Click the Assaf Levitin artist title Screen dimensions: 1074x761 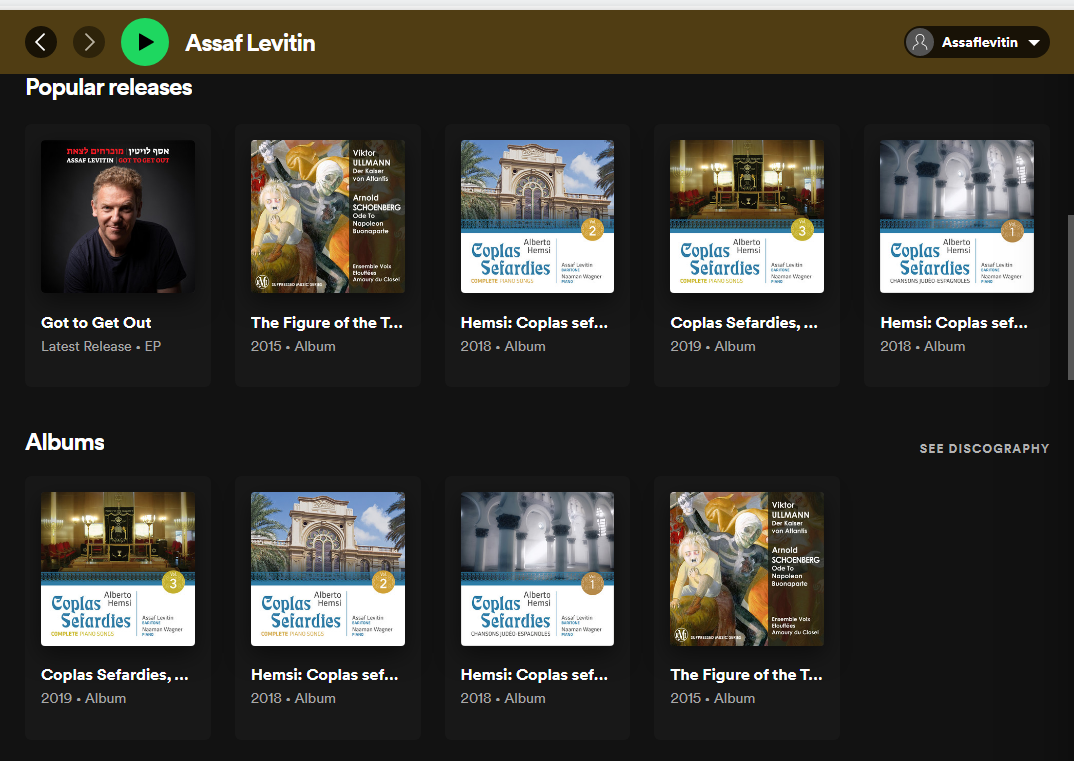point(250,43)
